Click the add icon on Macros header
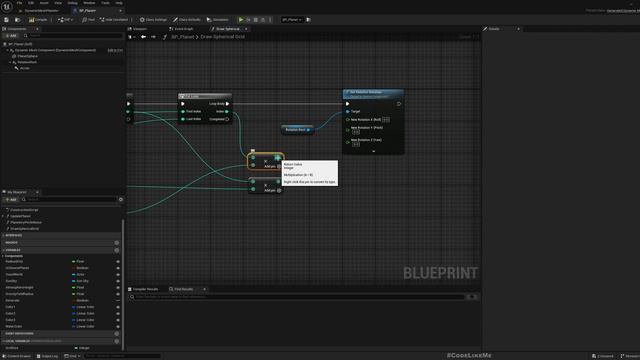Image resolution: width=640 pixels, height=360 pixels. tap(117, 243)
